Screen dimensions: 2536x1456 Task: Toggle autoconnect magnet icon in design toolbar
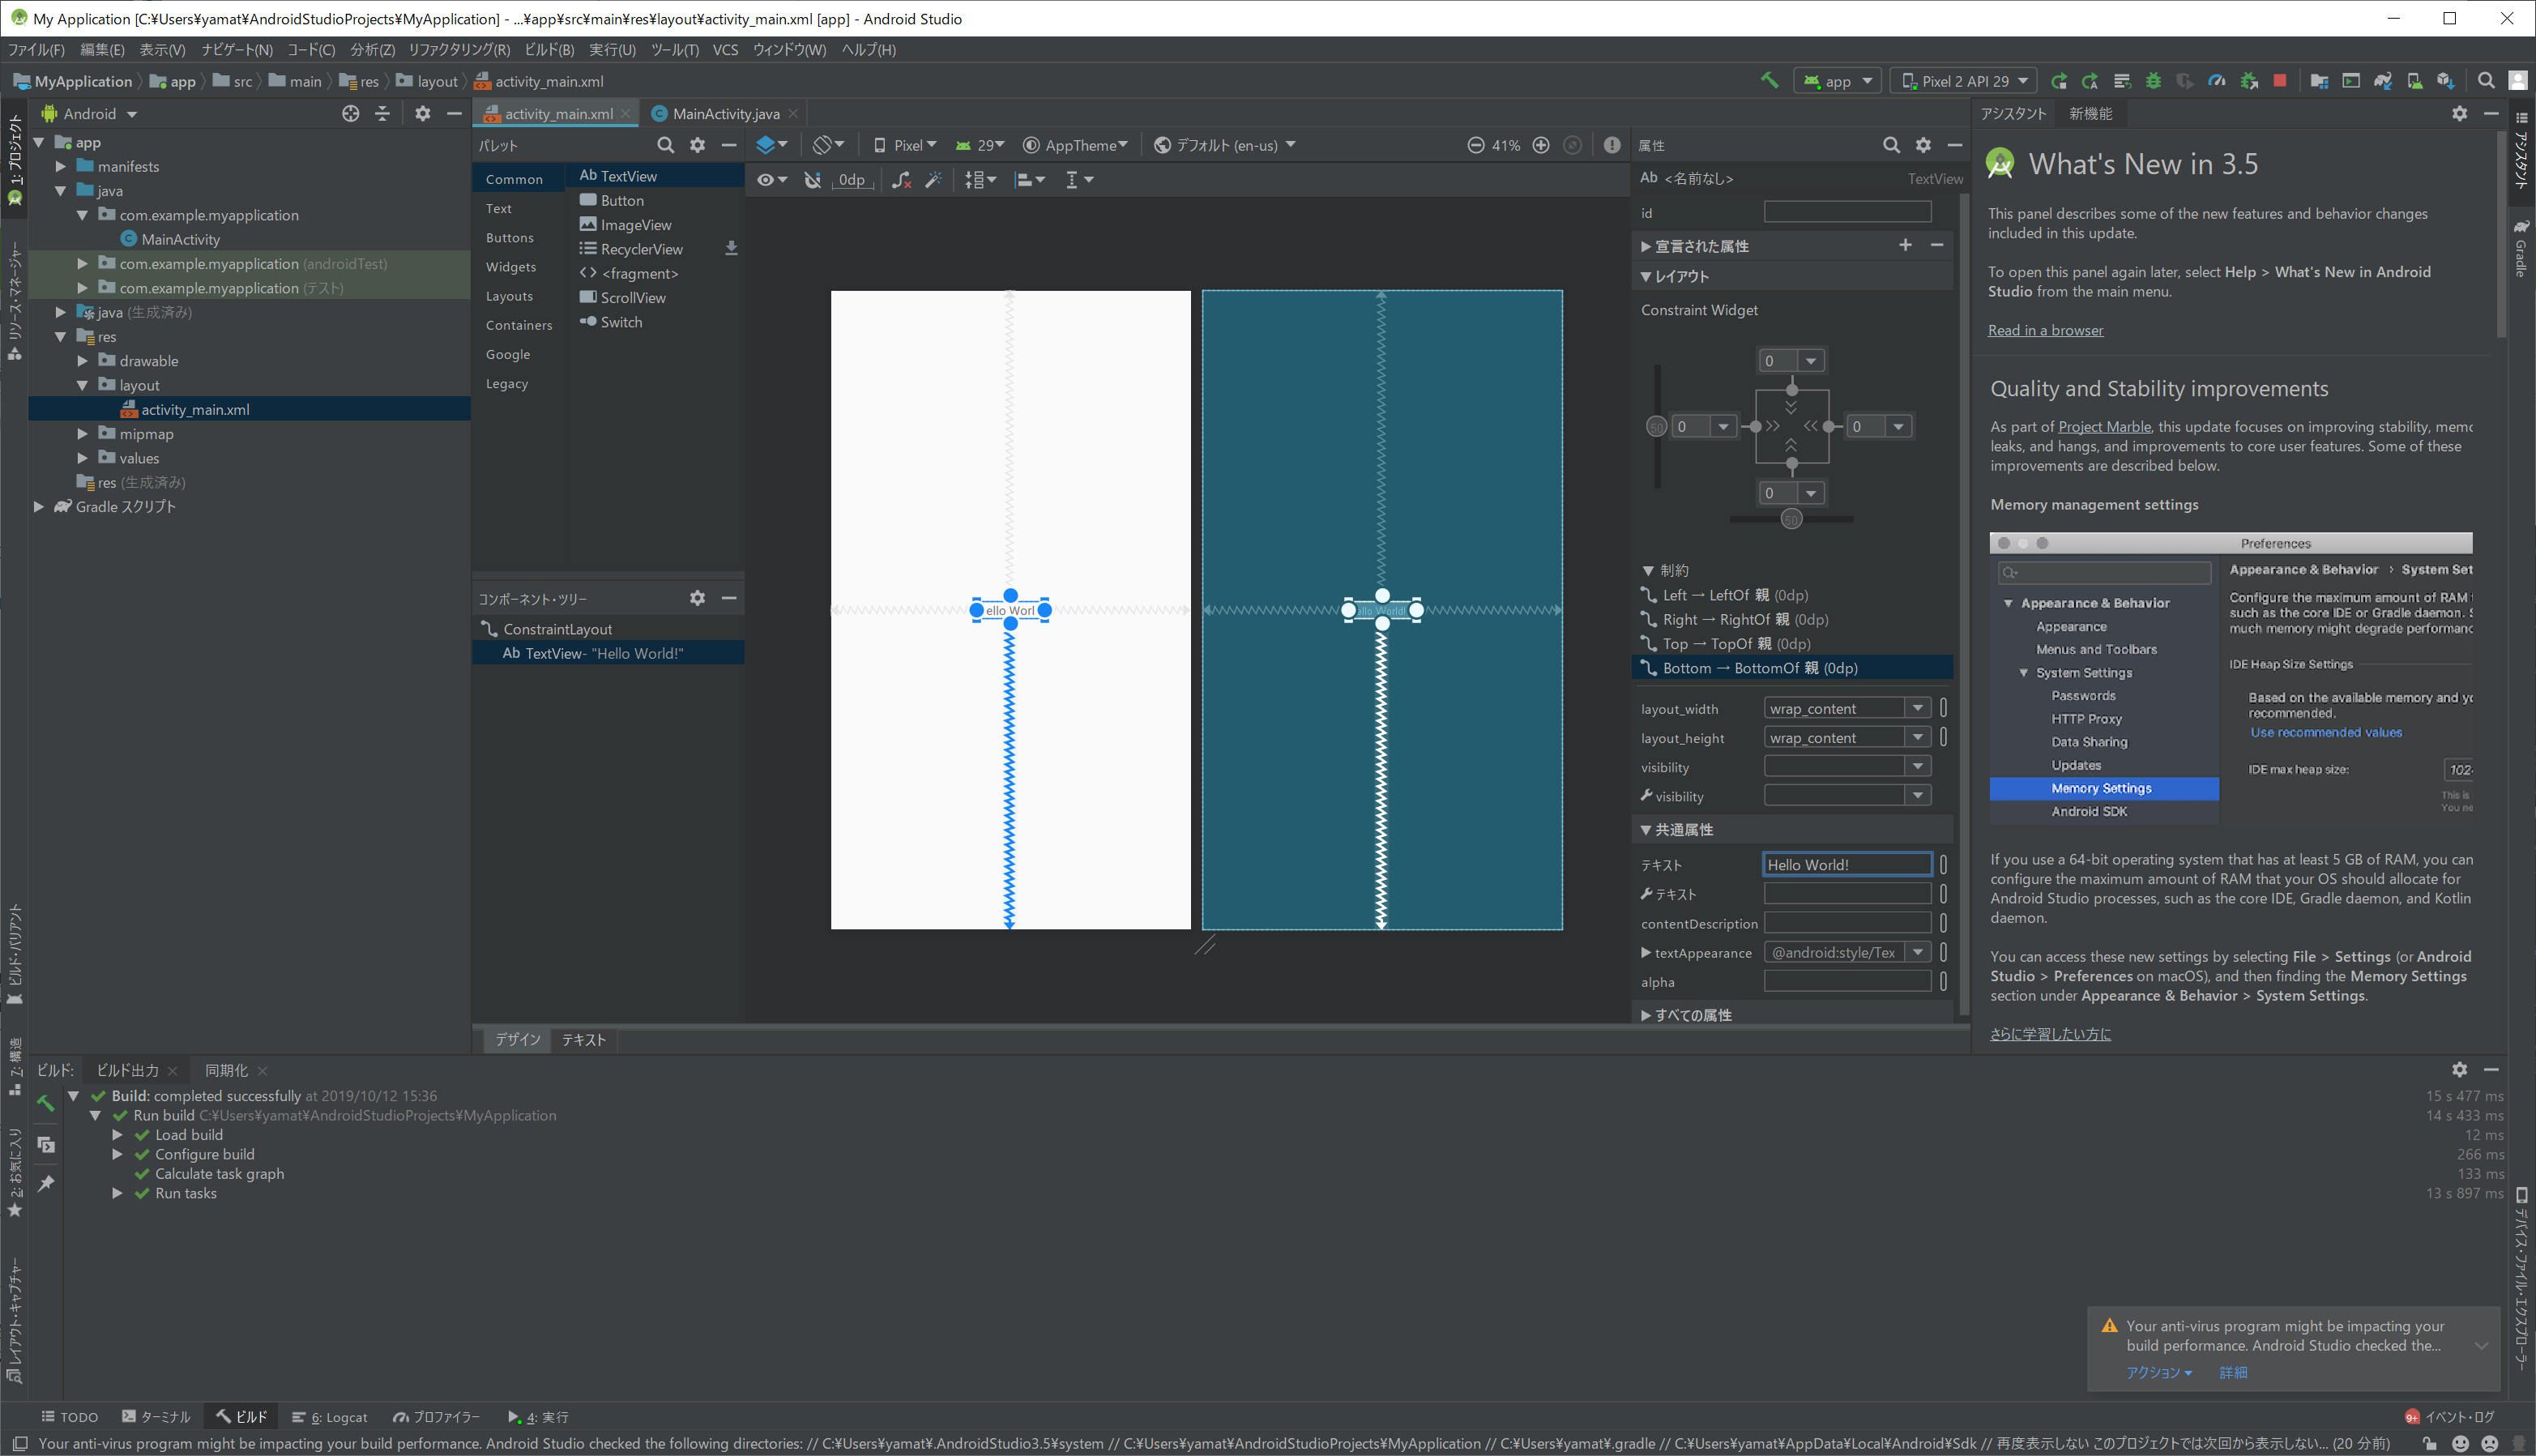coord(812,180)
